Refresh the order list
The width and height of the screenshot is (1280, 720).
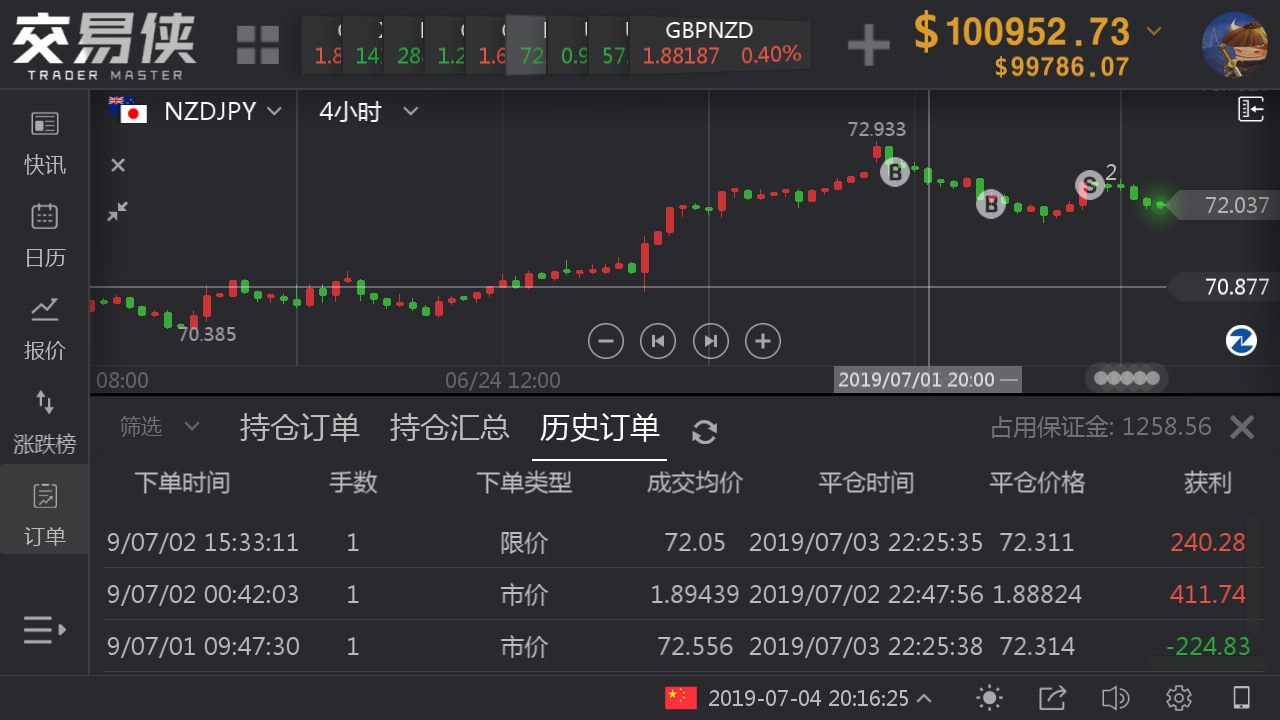704,432
